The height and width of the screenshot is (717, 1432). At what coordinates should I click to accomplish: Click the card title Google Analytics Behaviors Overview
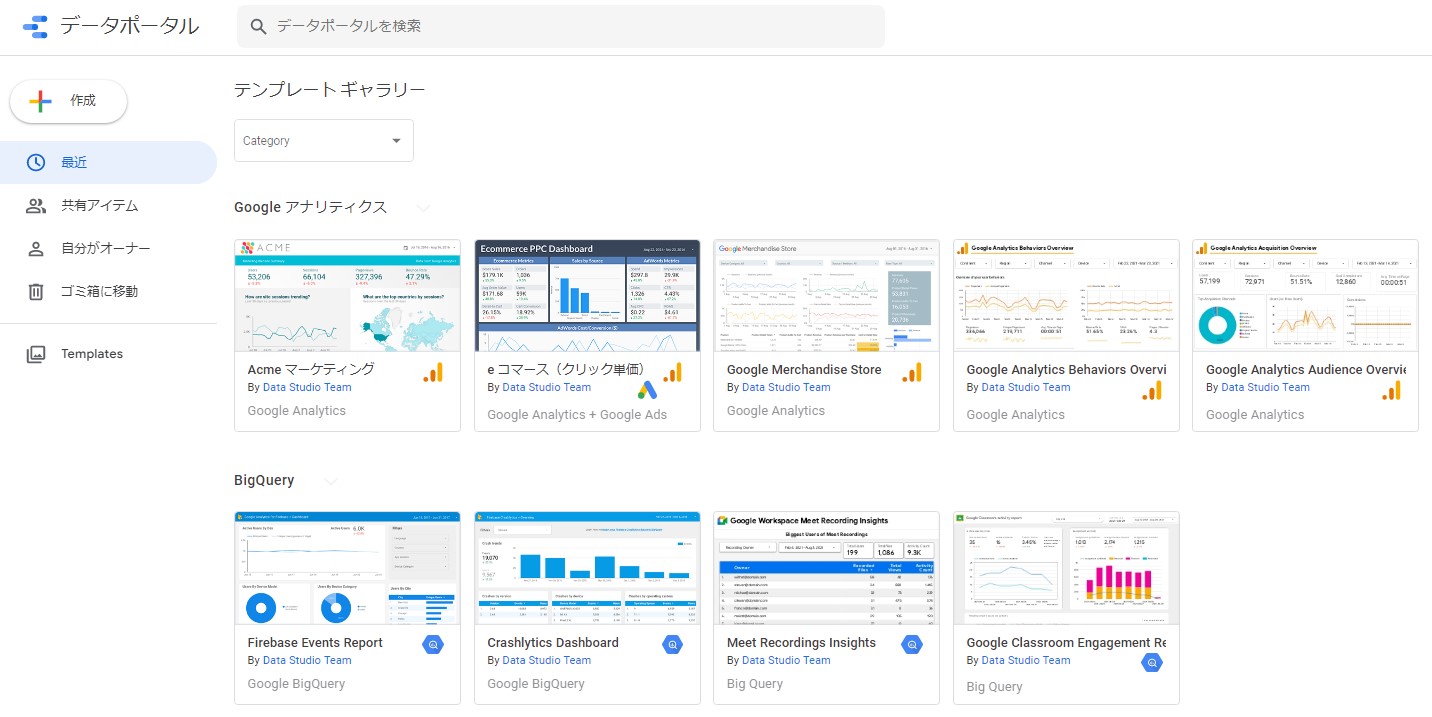[x=1066, y=369]
